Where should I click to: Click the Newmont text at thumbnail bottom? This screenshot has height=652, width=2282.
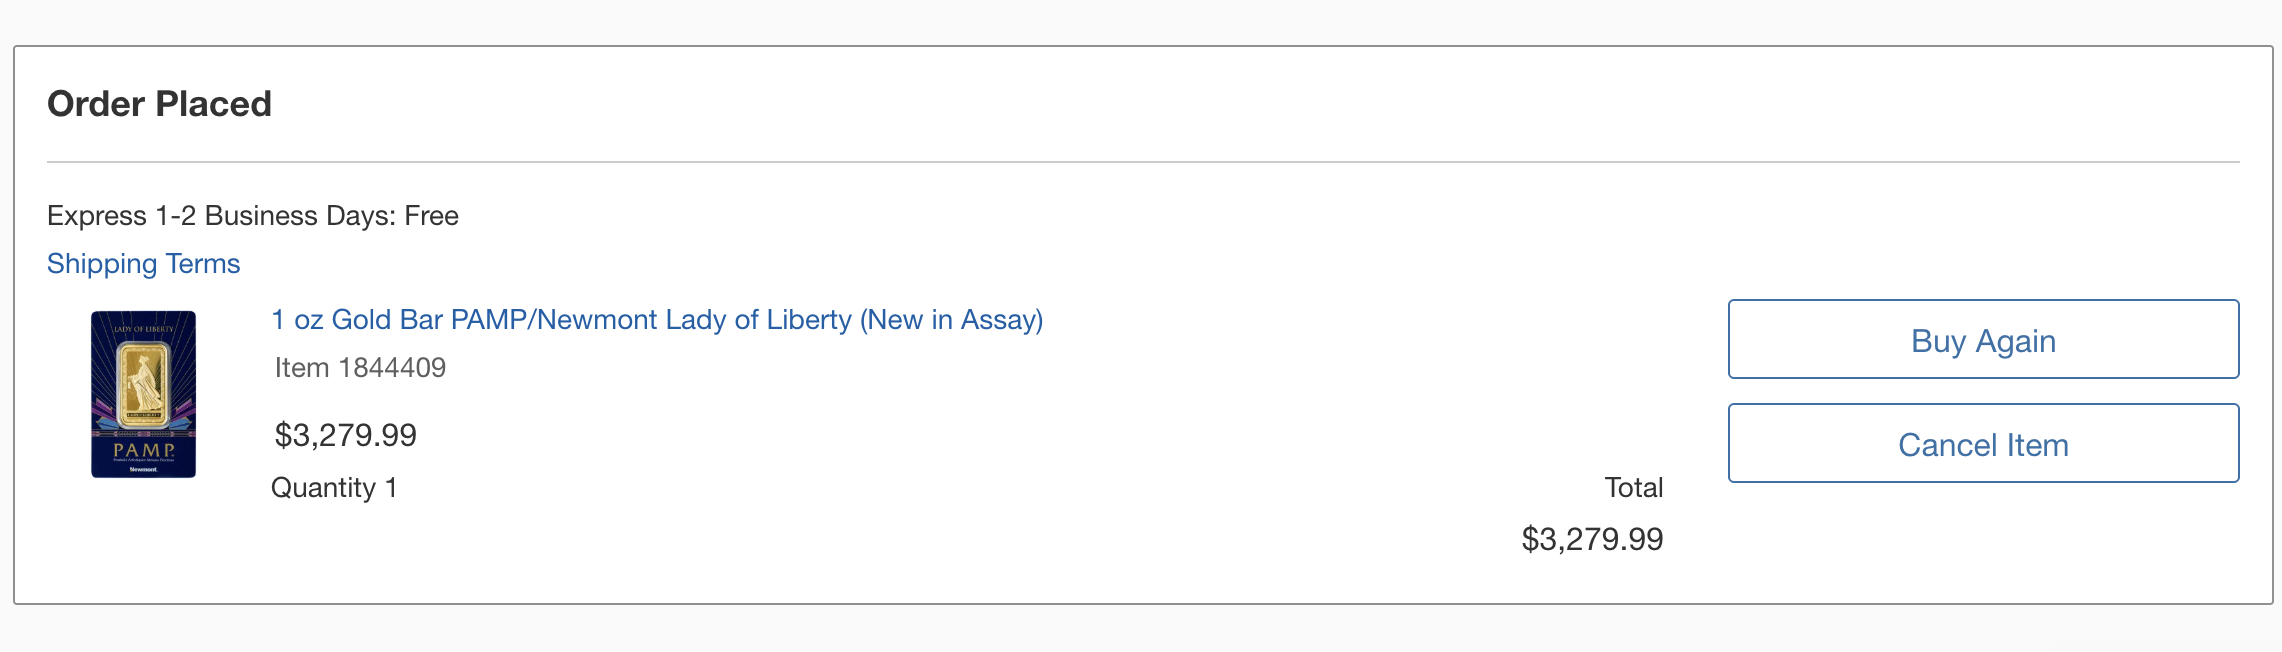[x=143, y=469]
